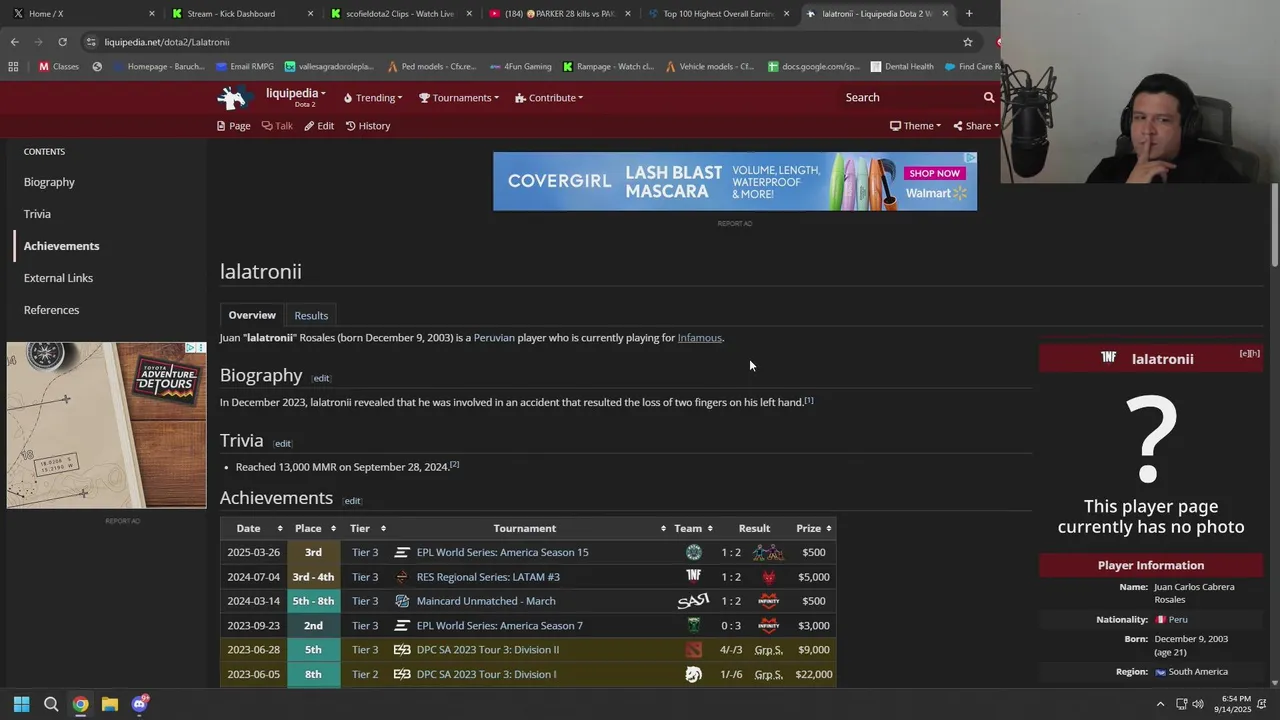
Task: Open File Explorer from the taskbar
Action: click(x=110, y=704)
